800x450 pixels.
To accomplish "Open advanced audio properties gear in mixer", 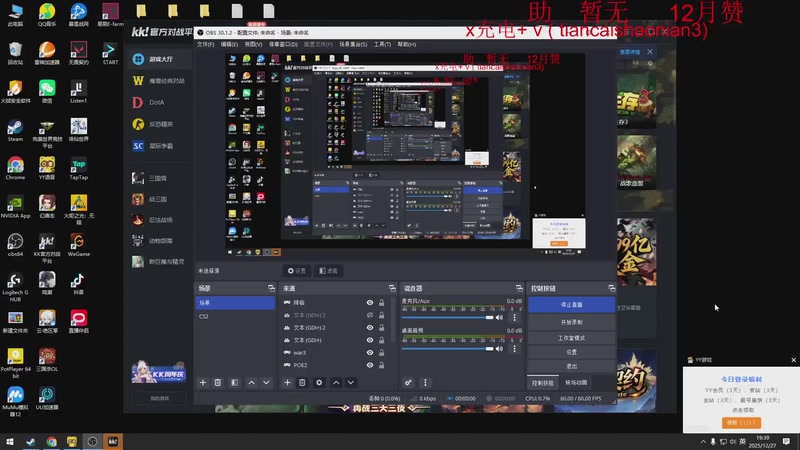I will 408,383.
